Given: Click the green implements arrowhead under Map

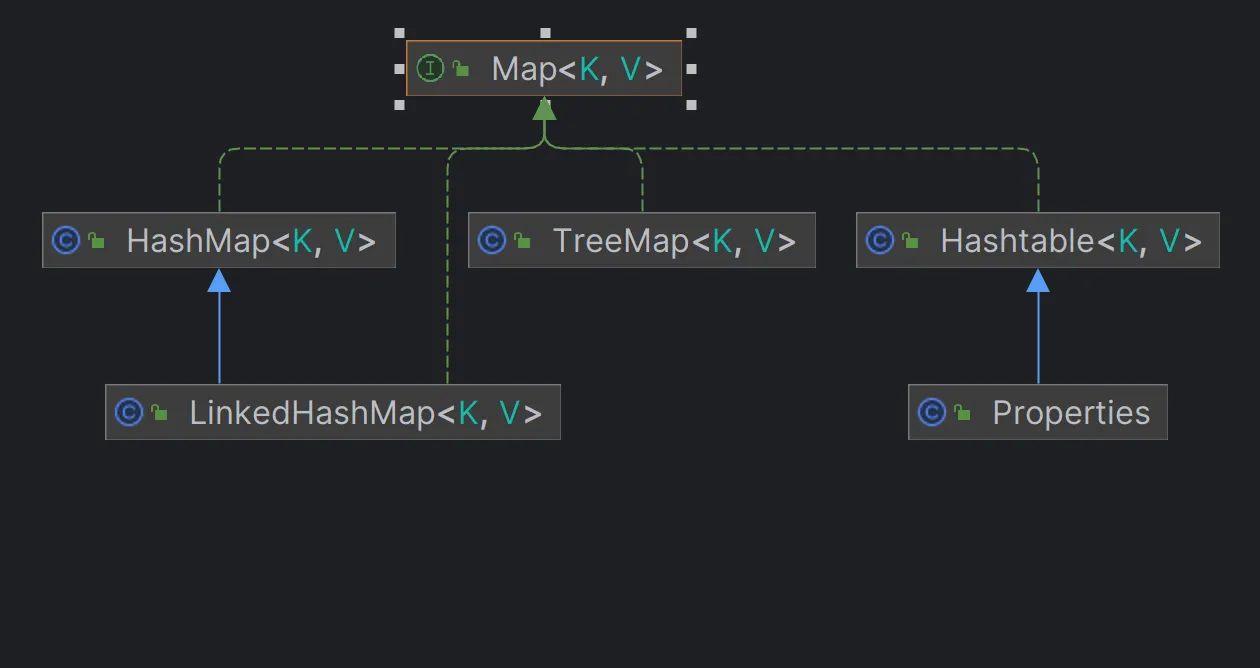Looking at the screenshot, I should (x=544, y=109).
